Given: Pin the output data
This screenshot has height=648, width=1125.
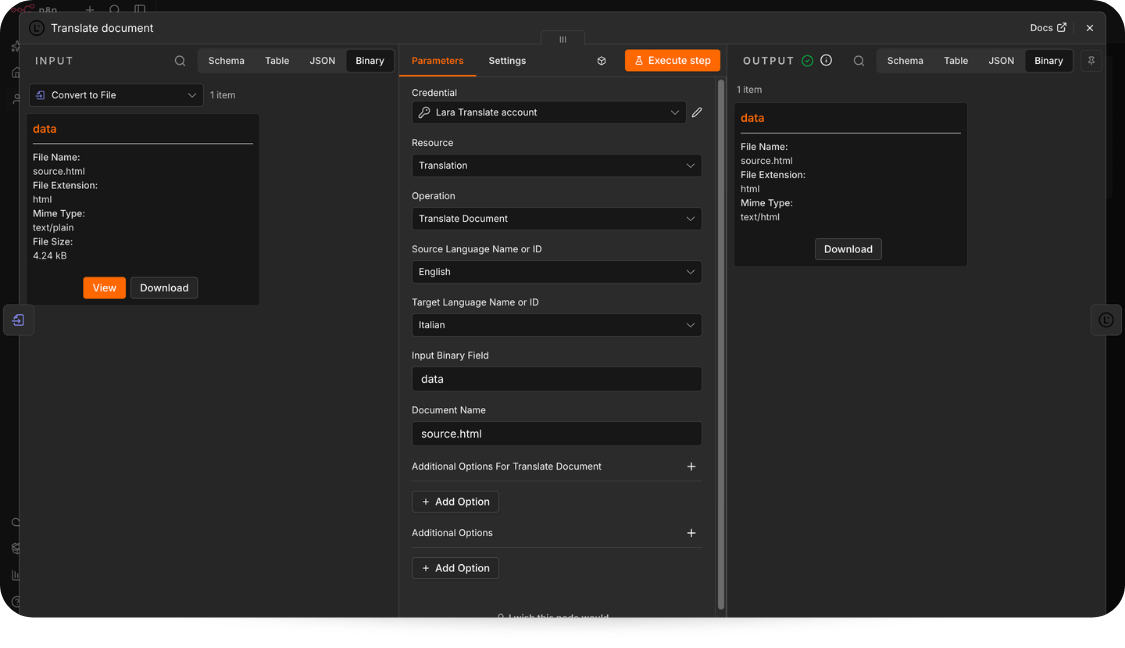Looking at the screenshot, I should point(1091,61).
